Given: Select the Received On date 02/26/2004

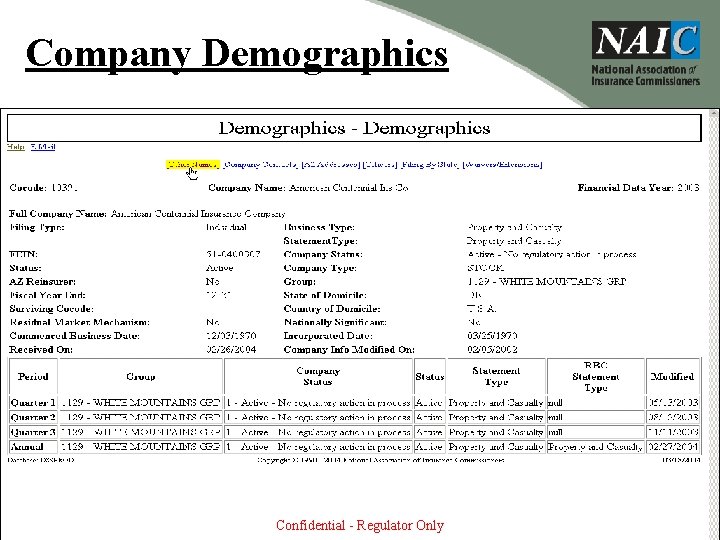Looking at the screenshot, I should coord(231,349).
